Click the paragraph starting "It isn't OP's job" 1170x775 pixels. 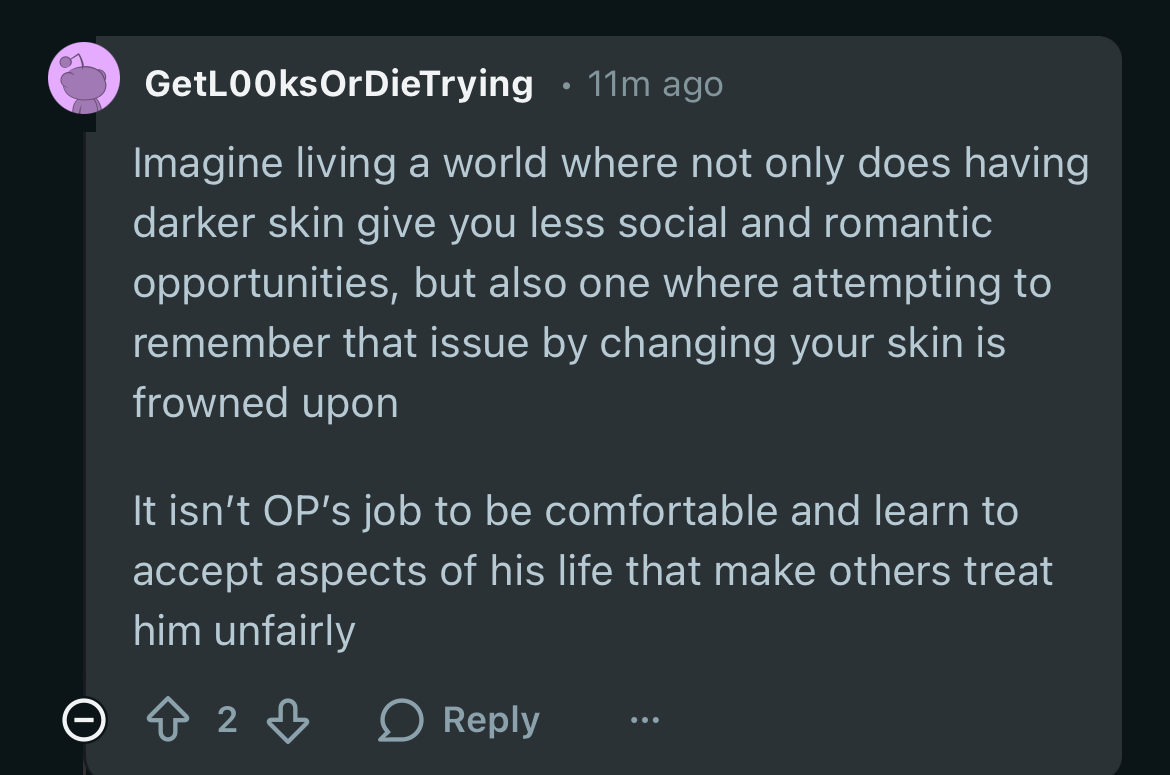tap(592, 570)
